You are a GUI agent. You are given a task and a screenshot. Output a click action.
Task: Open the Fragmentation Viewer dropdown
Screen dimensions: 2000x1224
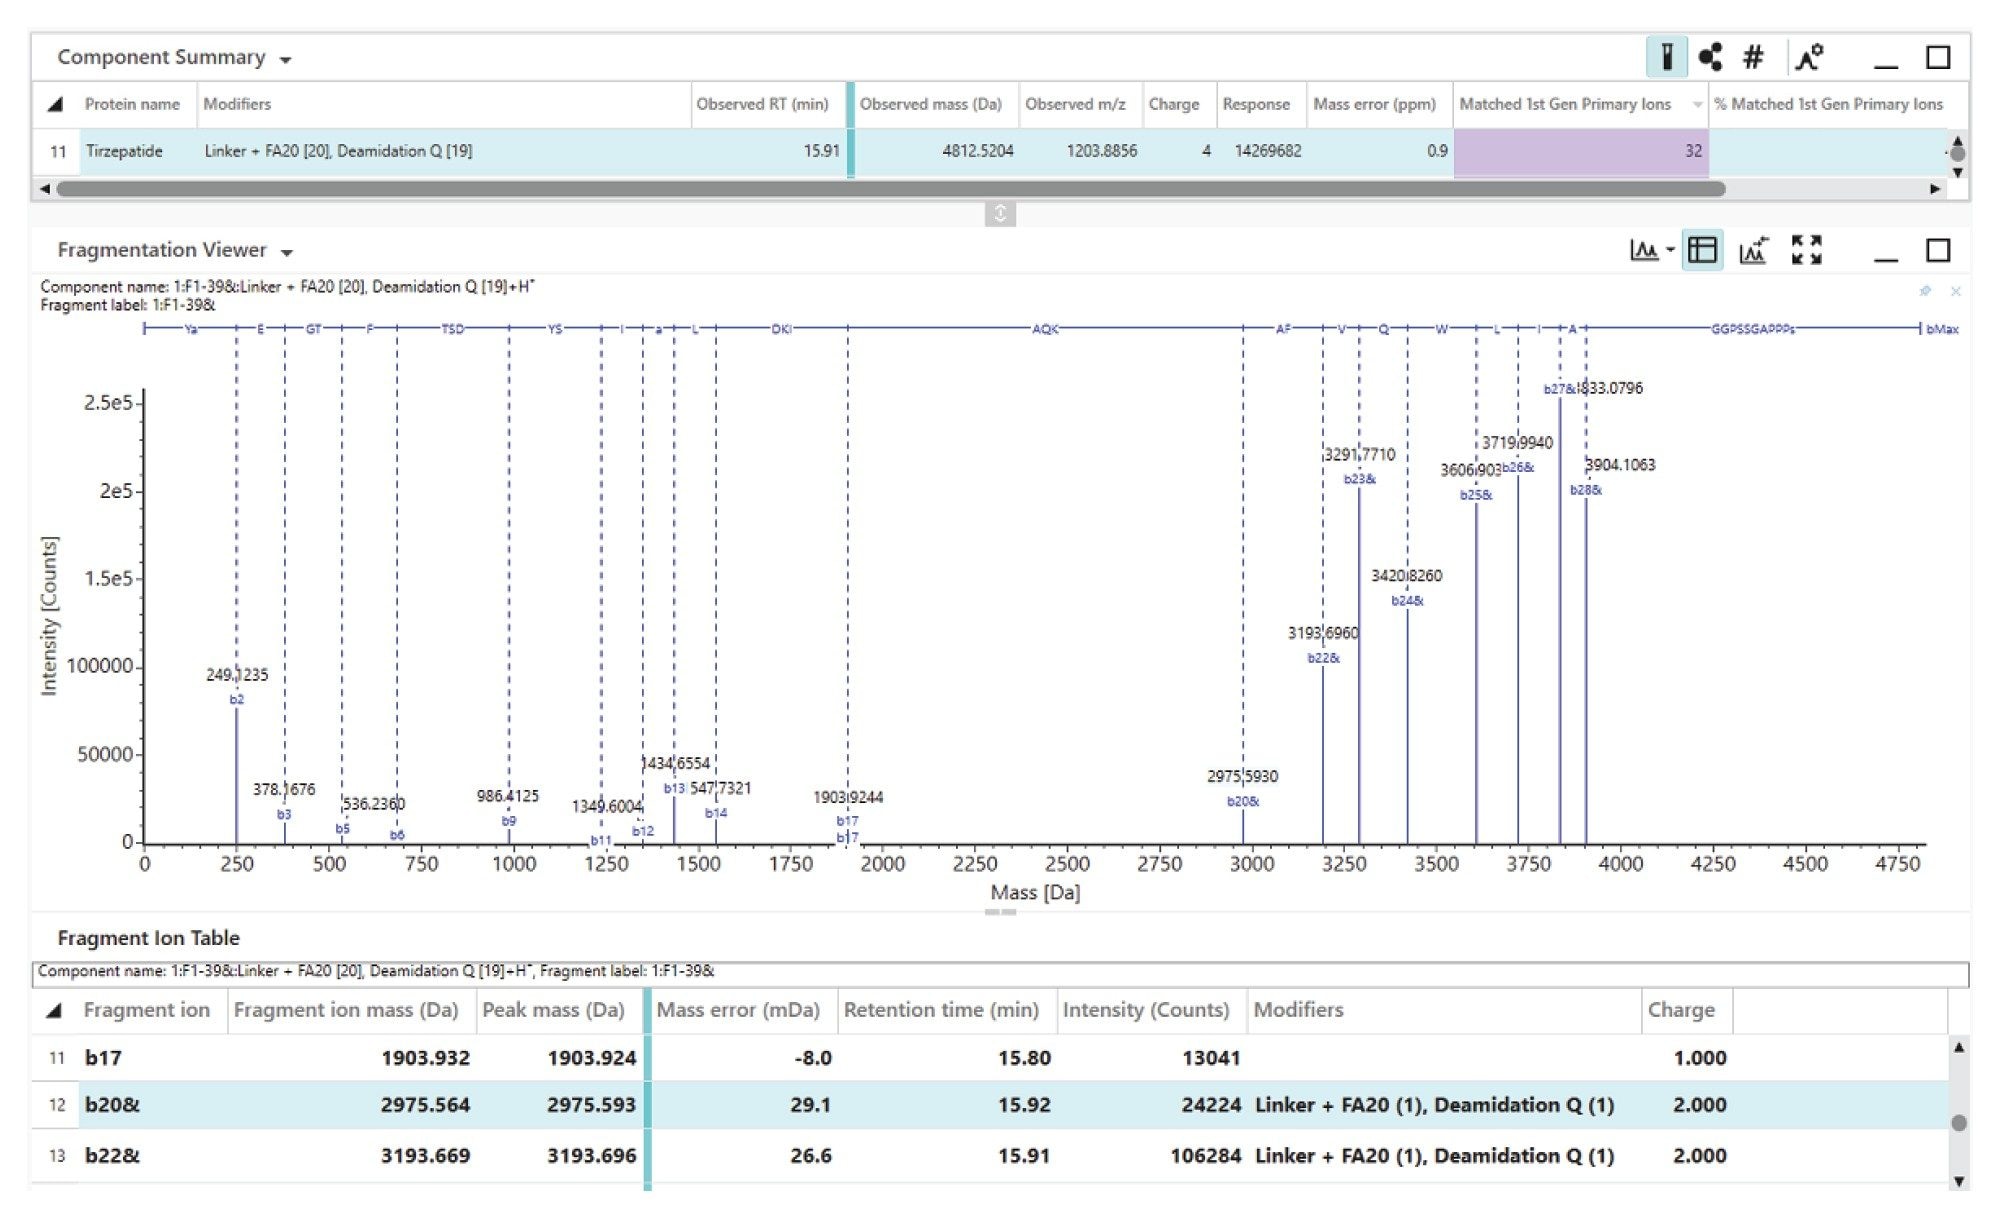pos(287,253)
